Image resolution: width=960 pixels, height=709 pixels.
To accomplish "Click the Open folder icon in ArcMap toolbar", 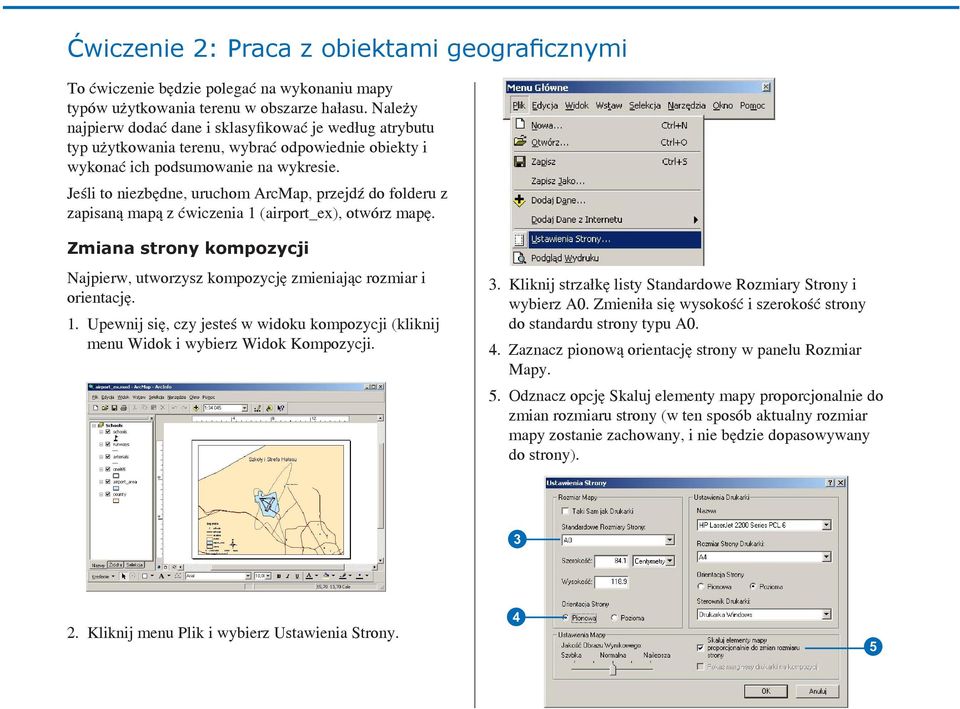I will tap(105, 408).
